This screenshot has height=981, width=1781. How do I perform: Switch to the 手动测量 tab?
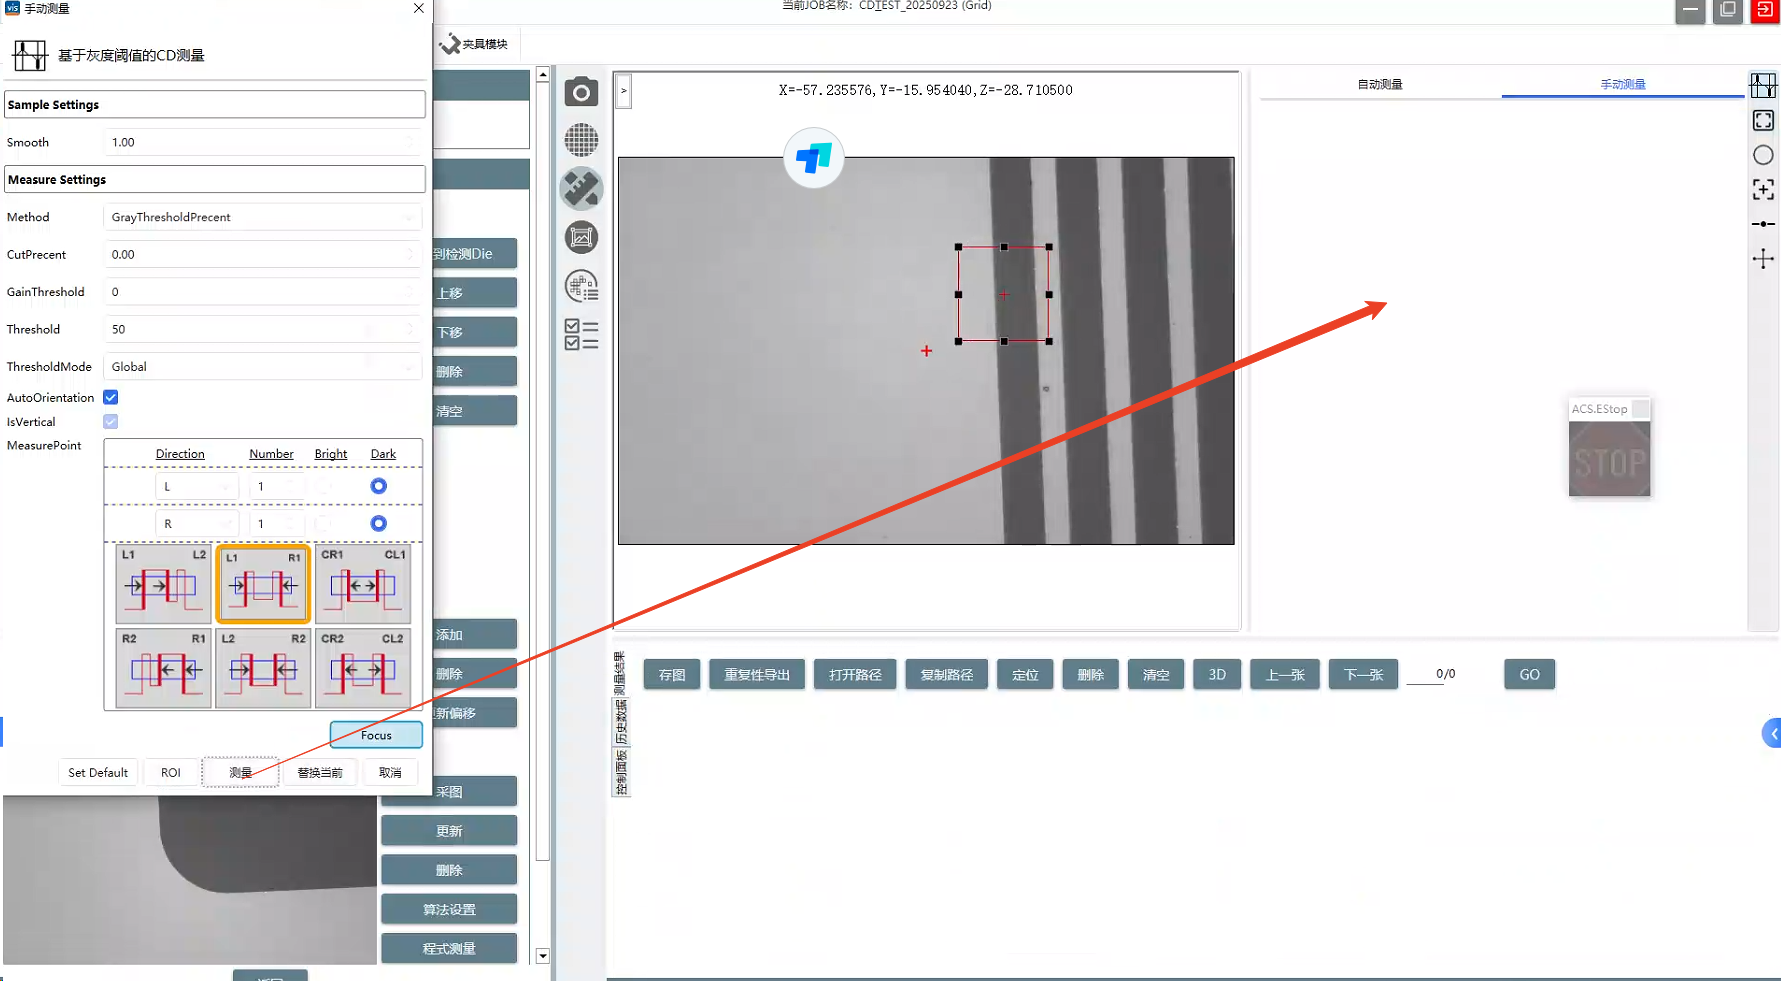click(1622, 85)
